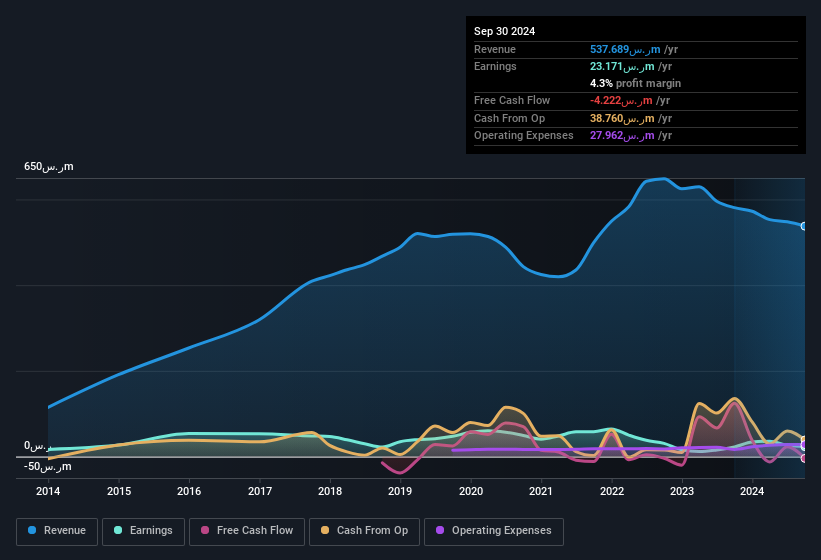Toggle the Earnings series legend button
The height and width of the screenshot is (560, 821).
(x=143, y=531)
